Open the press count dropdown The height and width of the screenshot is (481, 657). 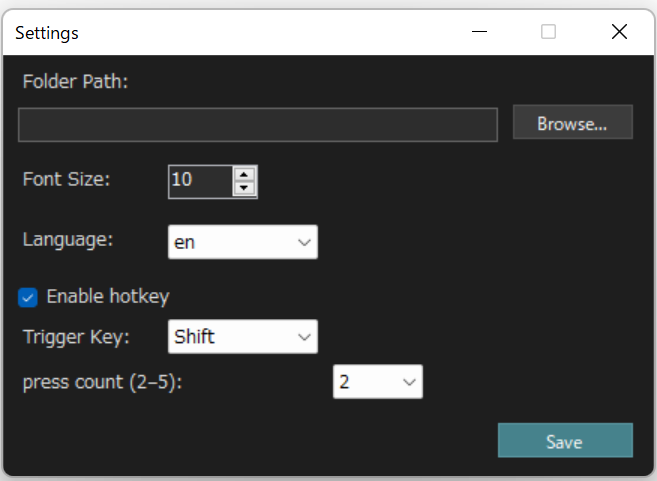[378, 382]
